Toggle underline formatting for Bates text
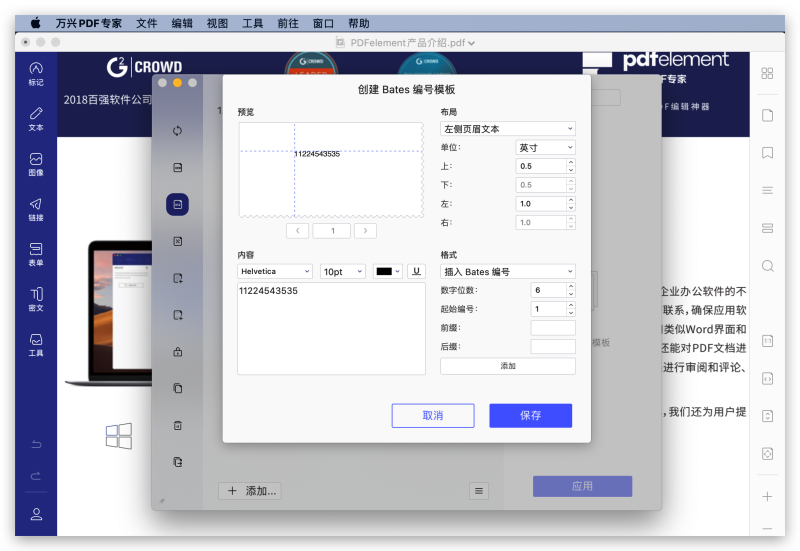Screen dimensions: 800x551 416,271
